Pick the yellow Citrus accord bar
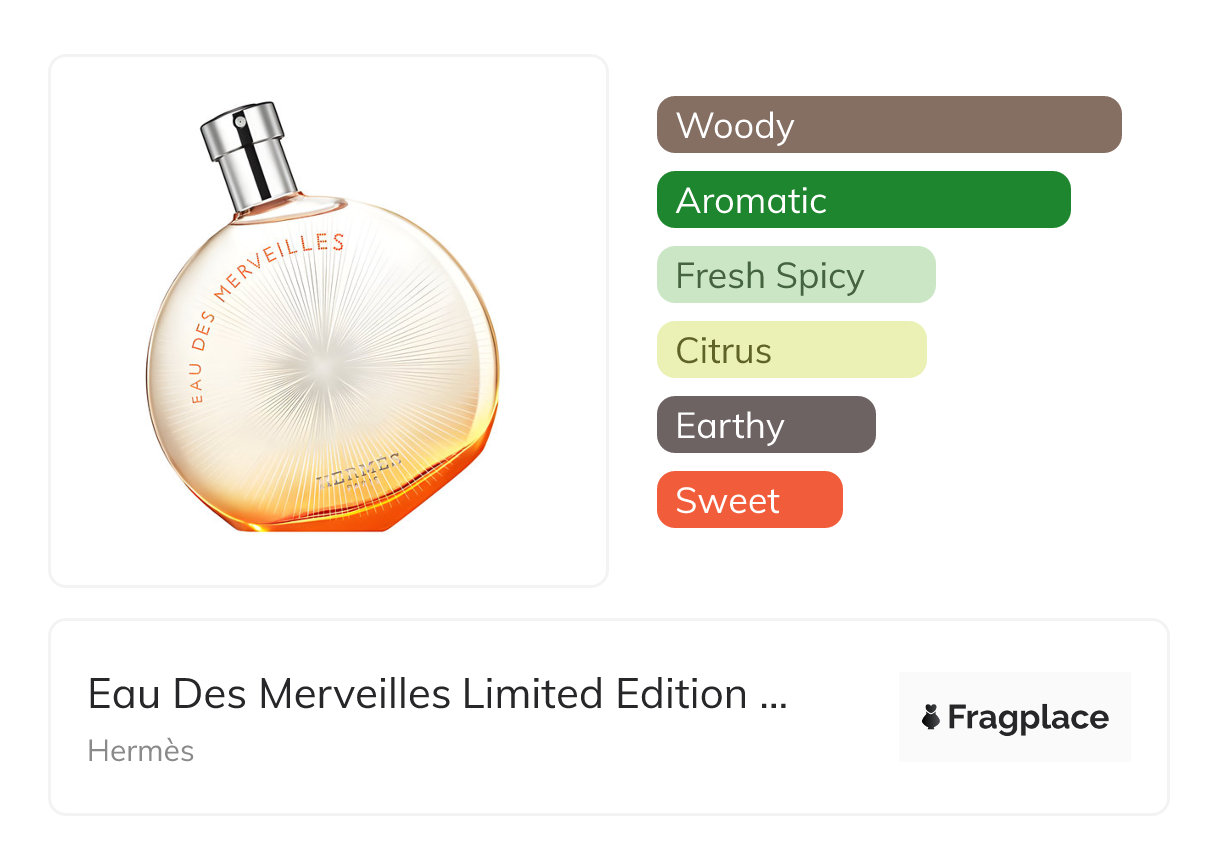The width and height of the screenshot is (1218, 864). [x=791, y=350]
